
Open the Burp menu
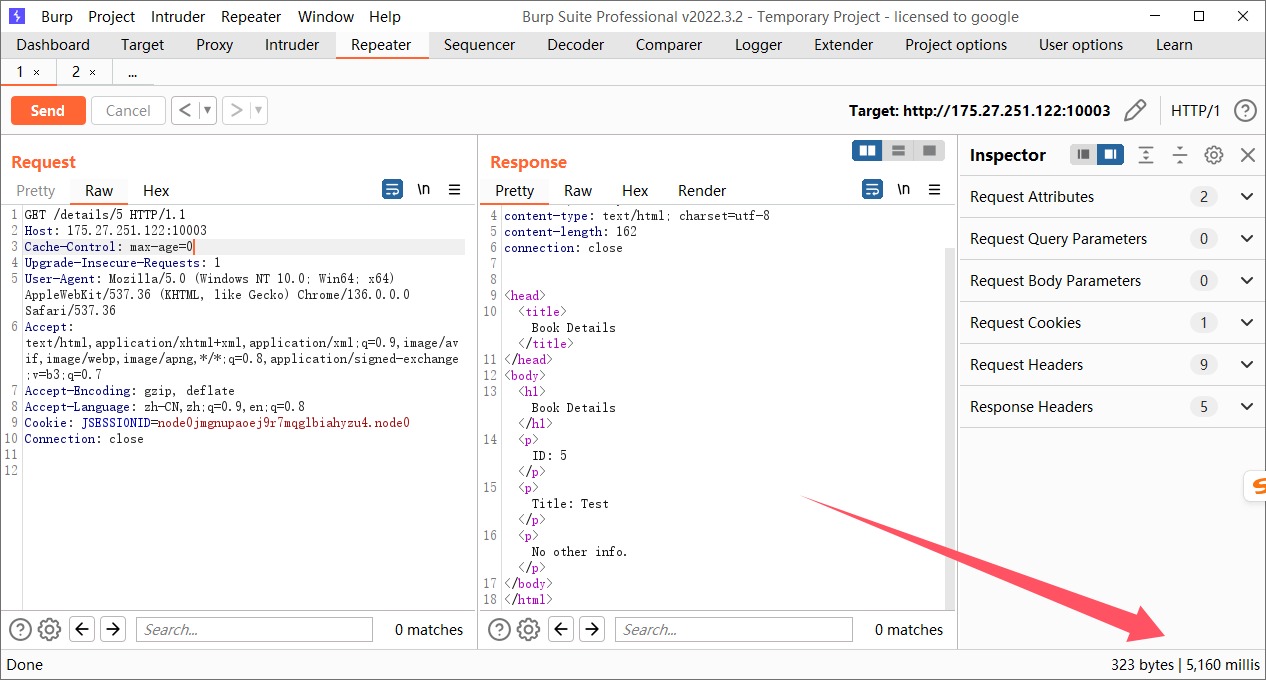point(57,16)
